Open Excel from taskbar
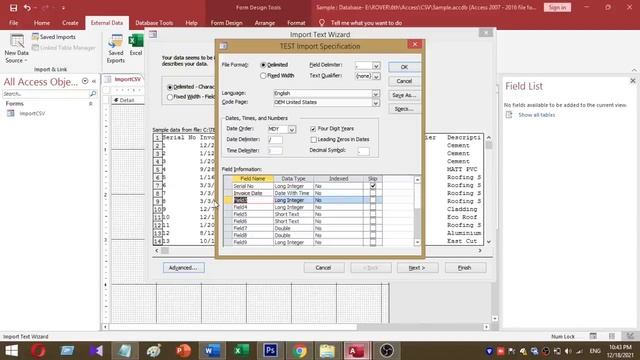This screenshot has width=640, height=360. click(241, 351)
